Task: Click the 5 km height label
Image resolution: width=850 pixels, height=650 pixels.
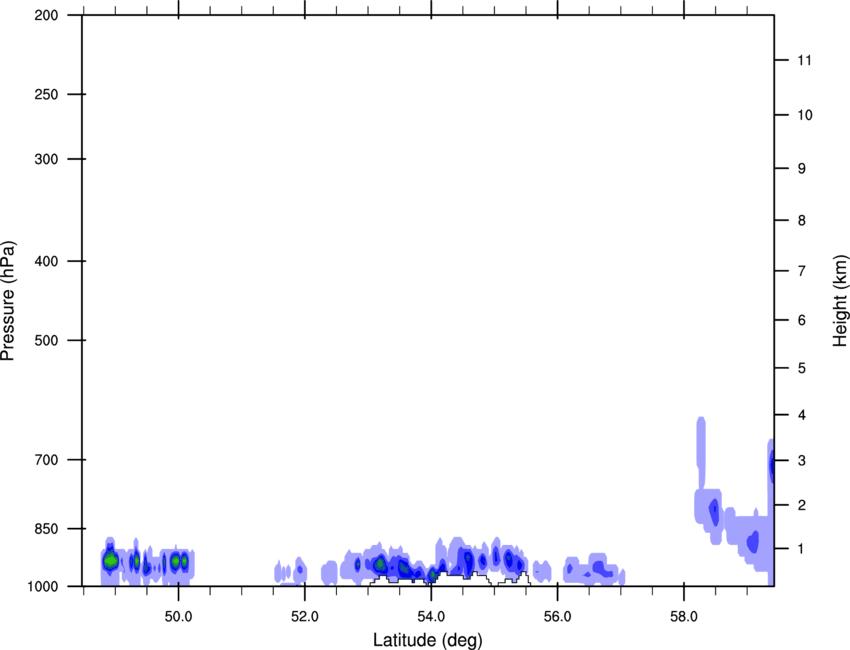Action: 802,368
